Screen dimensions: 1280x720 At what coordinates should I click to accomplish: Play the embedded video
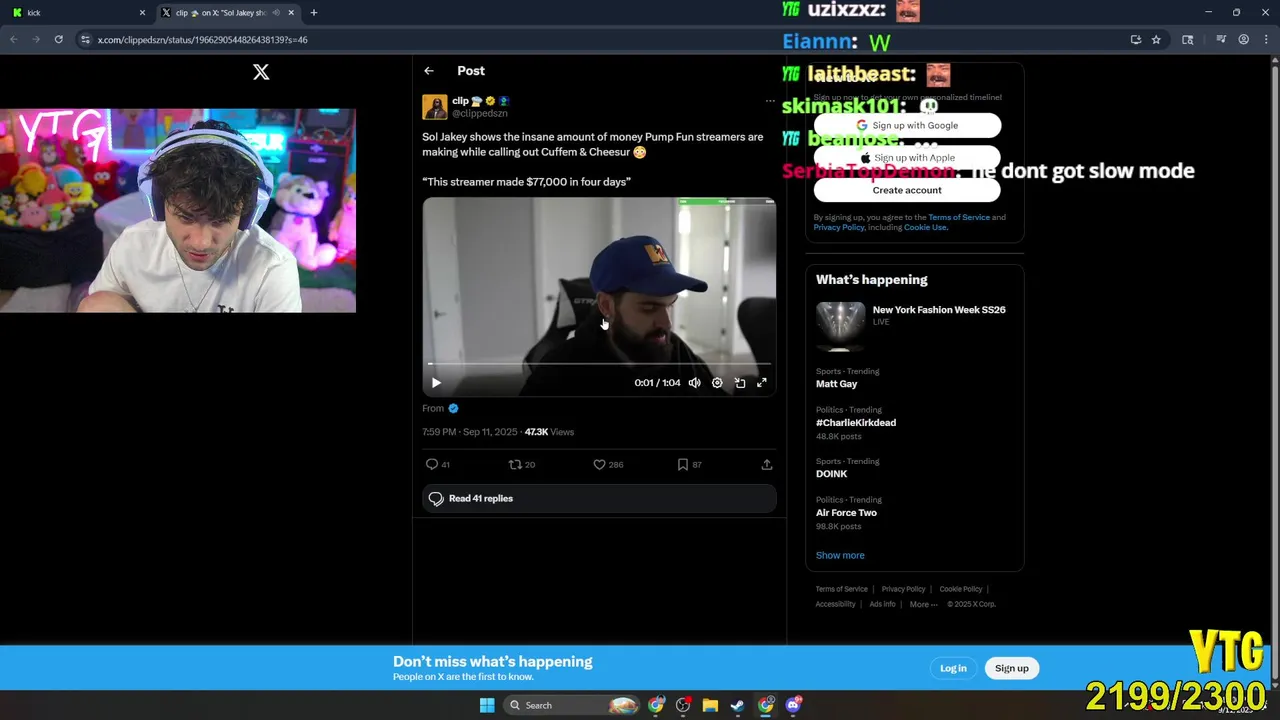click(x=436, y=383)
